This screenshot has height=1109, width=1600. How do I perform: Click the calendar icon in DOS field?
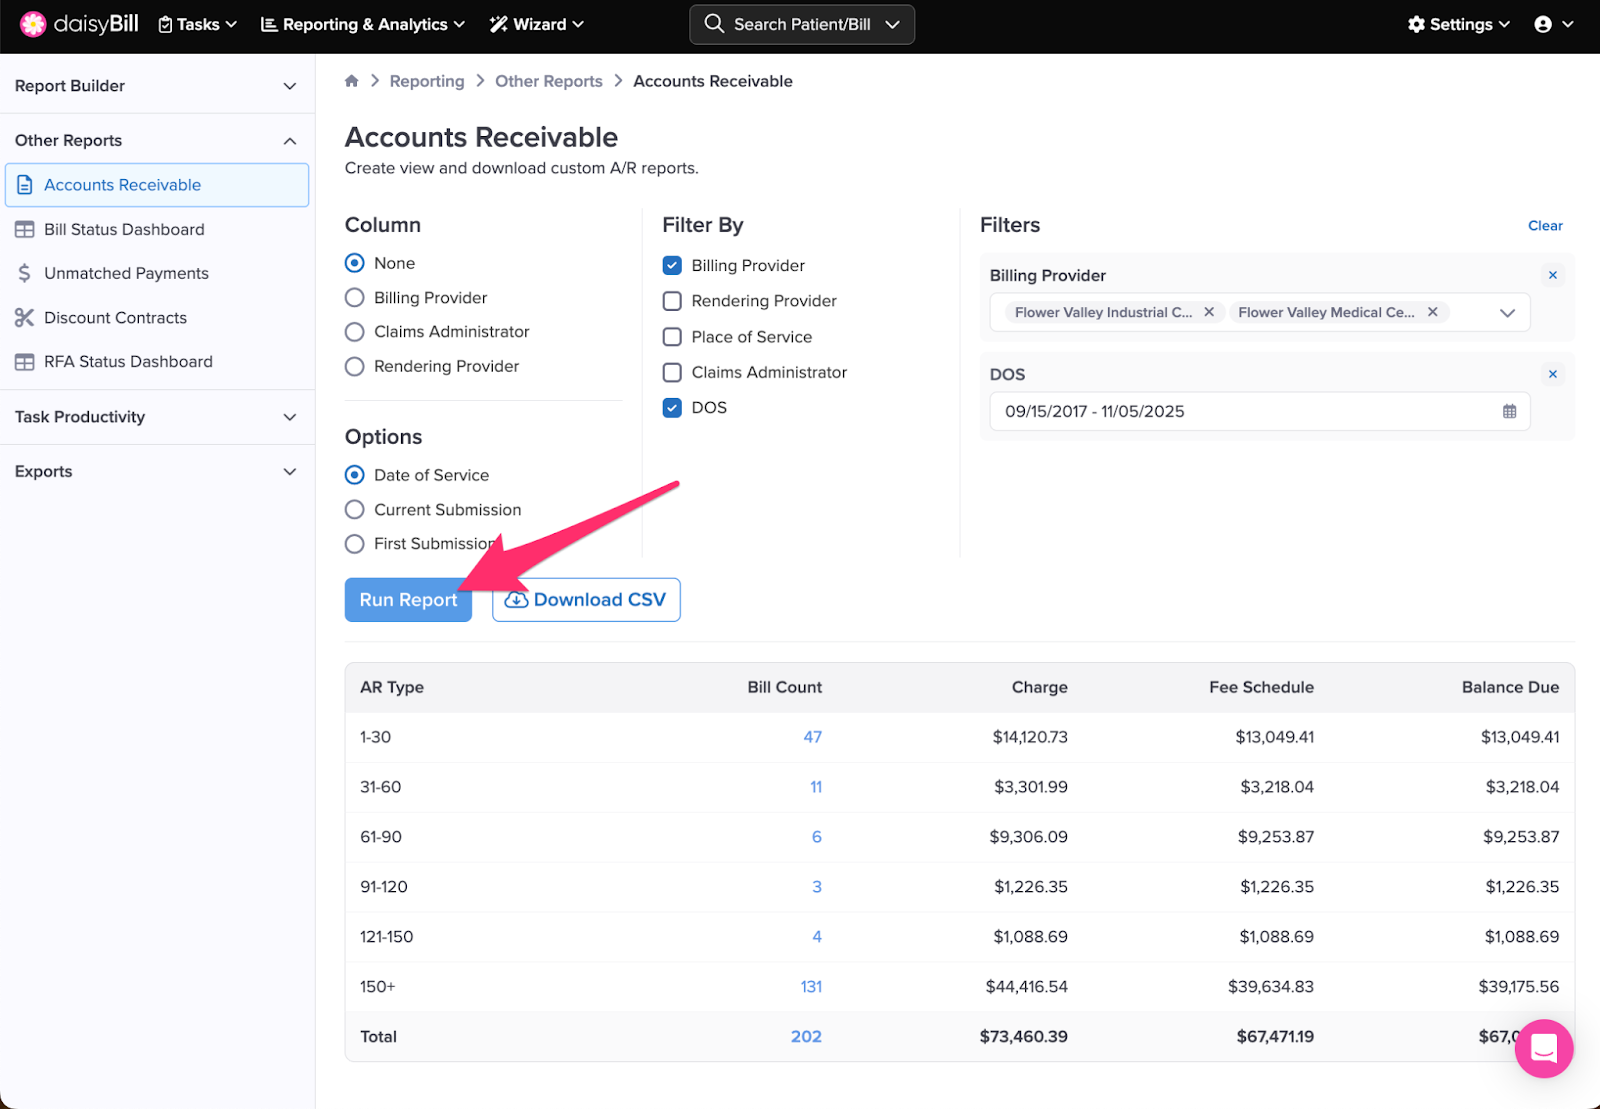tap(1509, 411)
